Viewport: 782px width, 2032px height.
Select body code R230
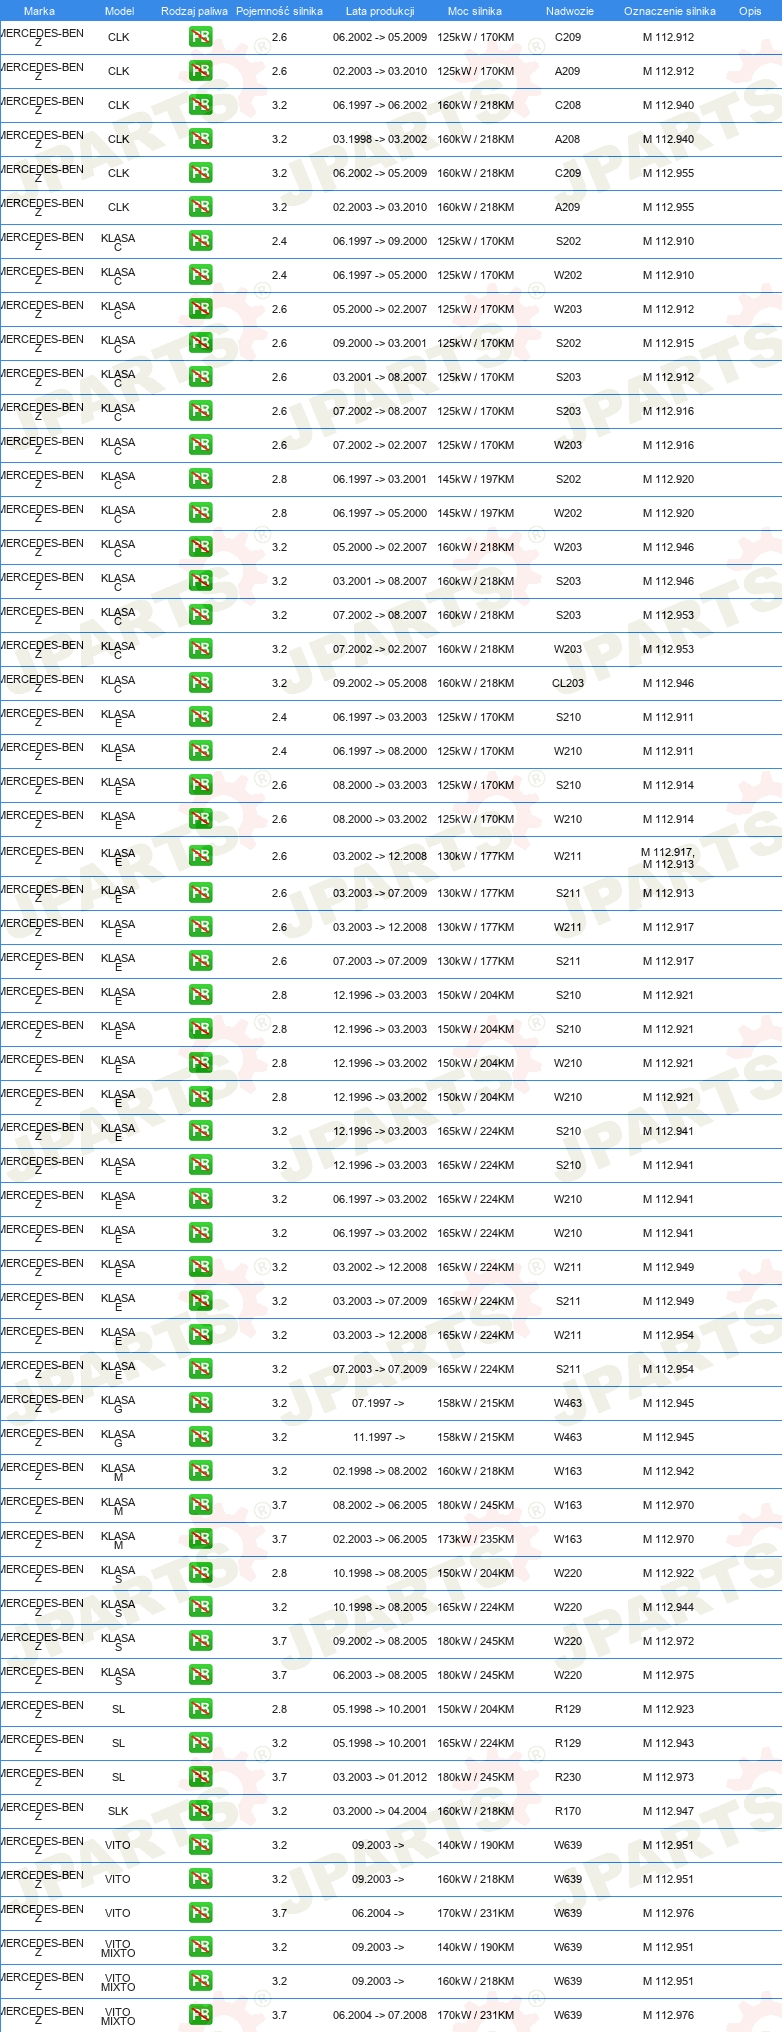click(568, 1777)
